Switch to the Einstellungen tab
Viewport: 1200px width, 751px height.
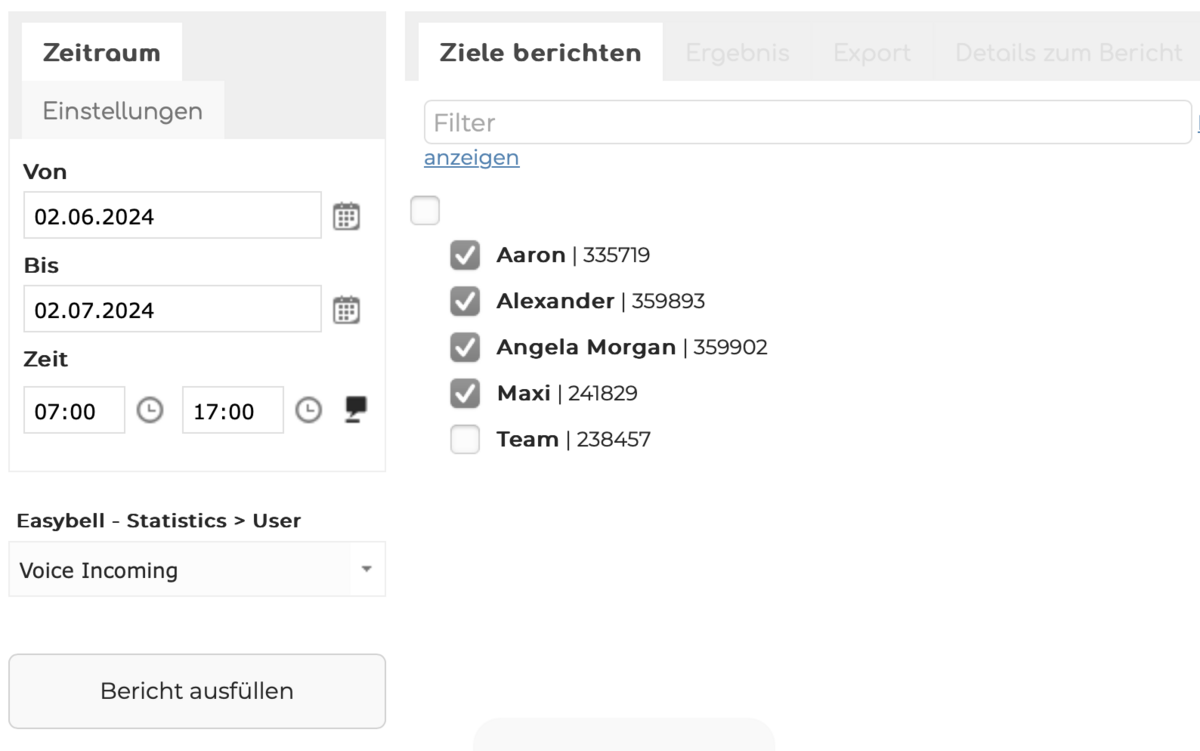[122, 111]
